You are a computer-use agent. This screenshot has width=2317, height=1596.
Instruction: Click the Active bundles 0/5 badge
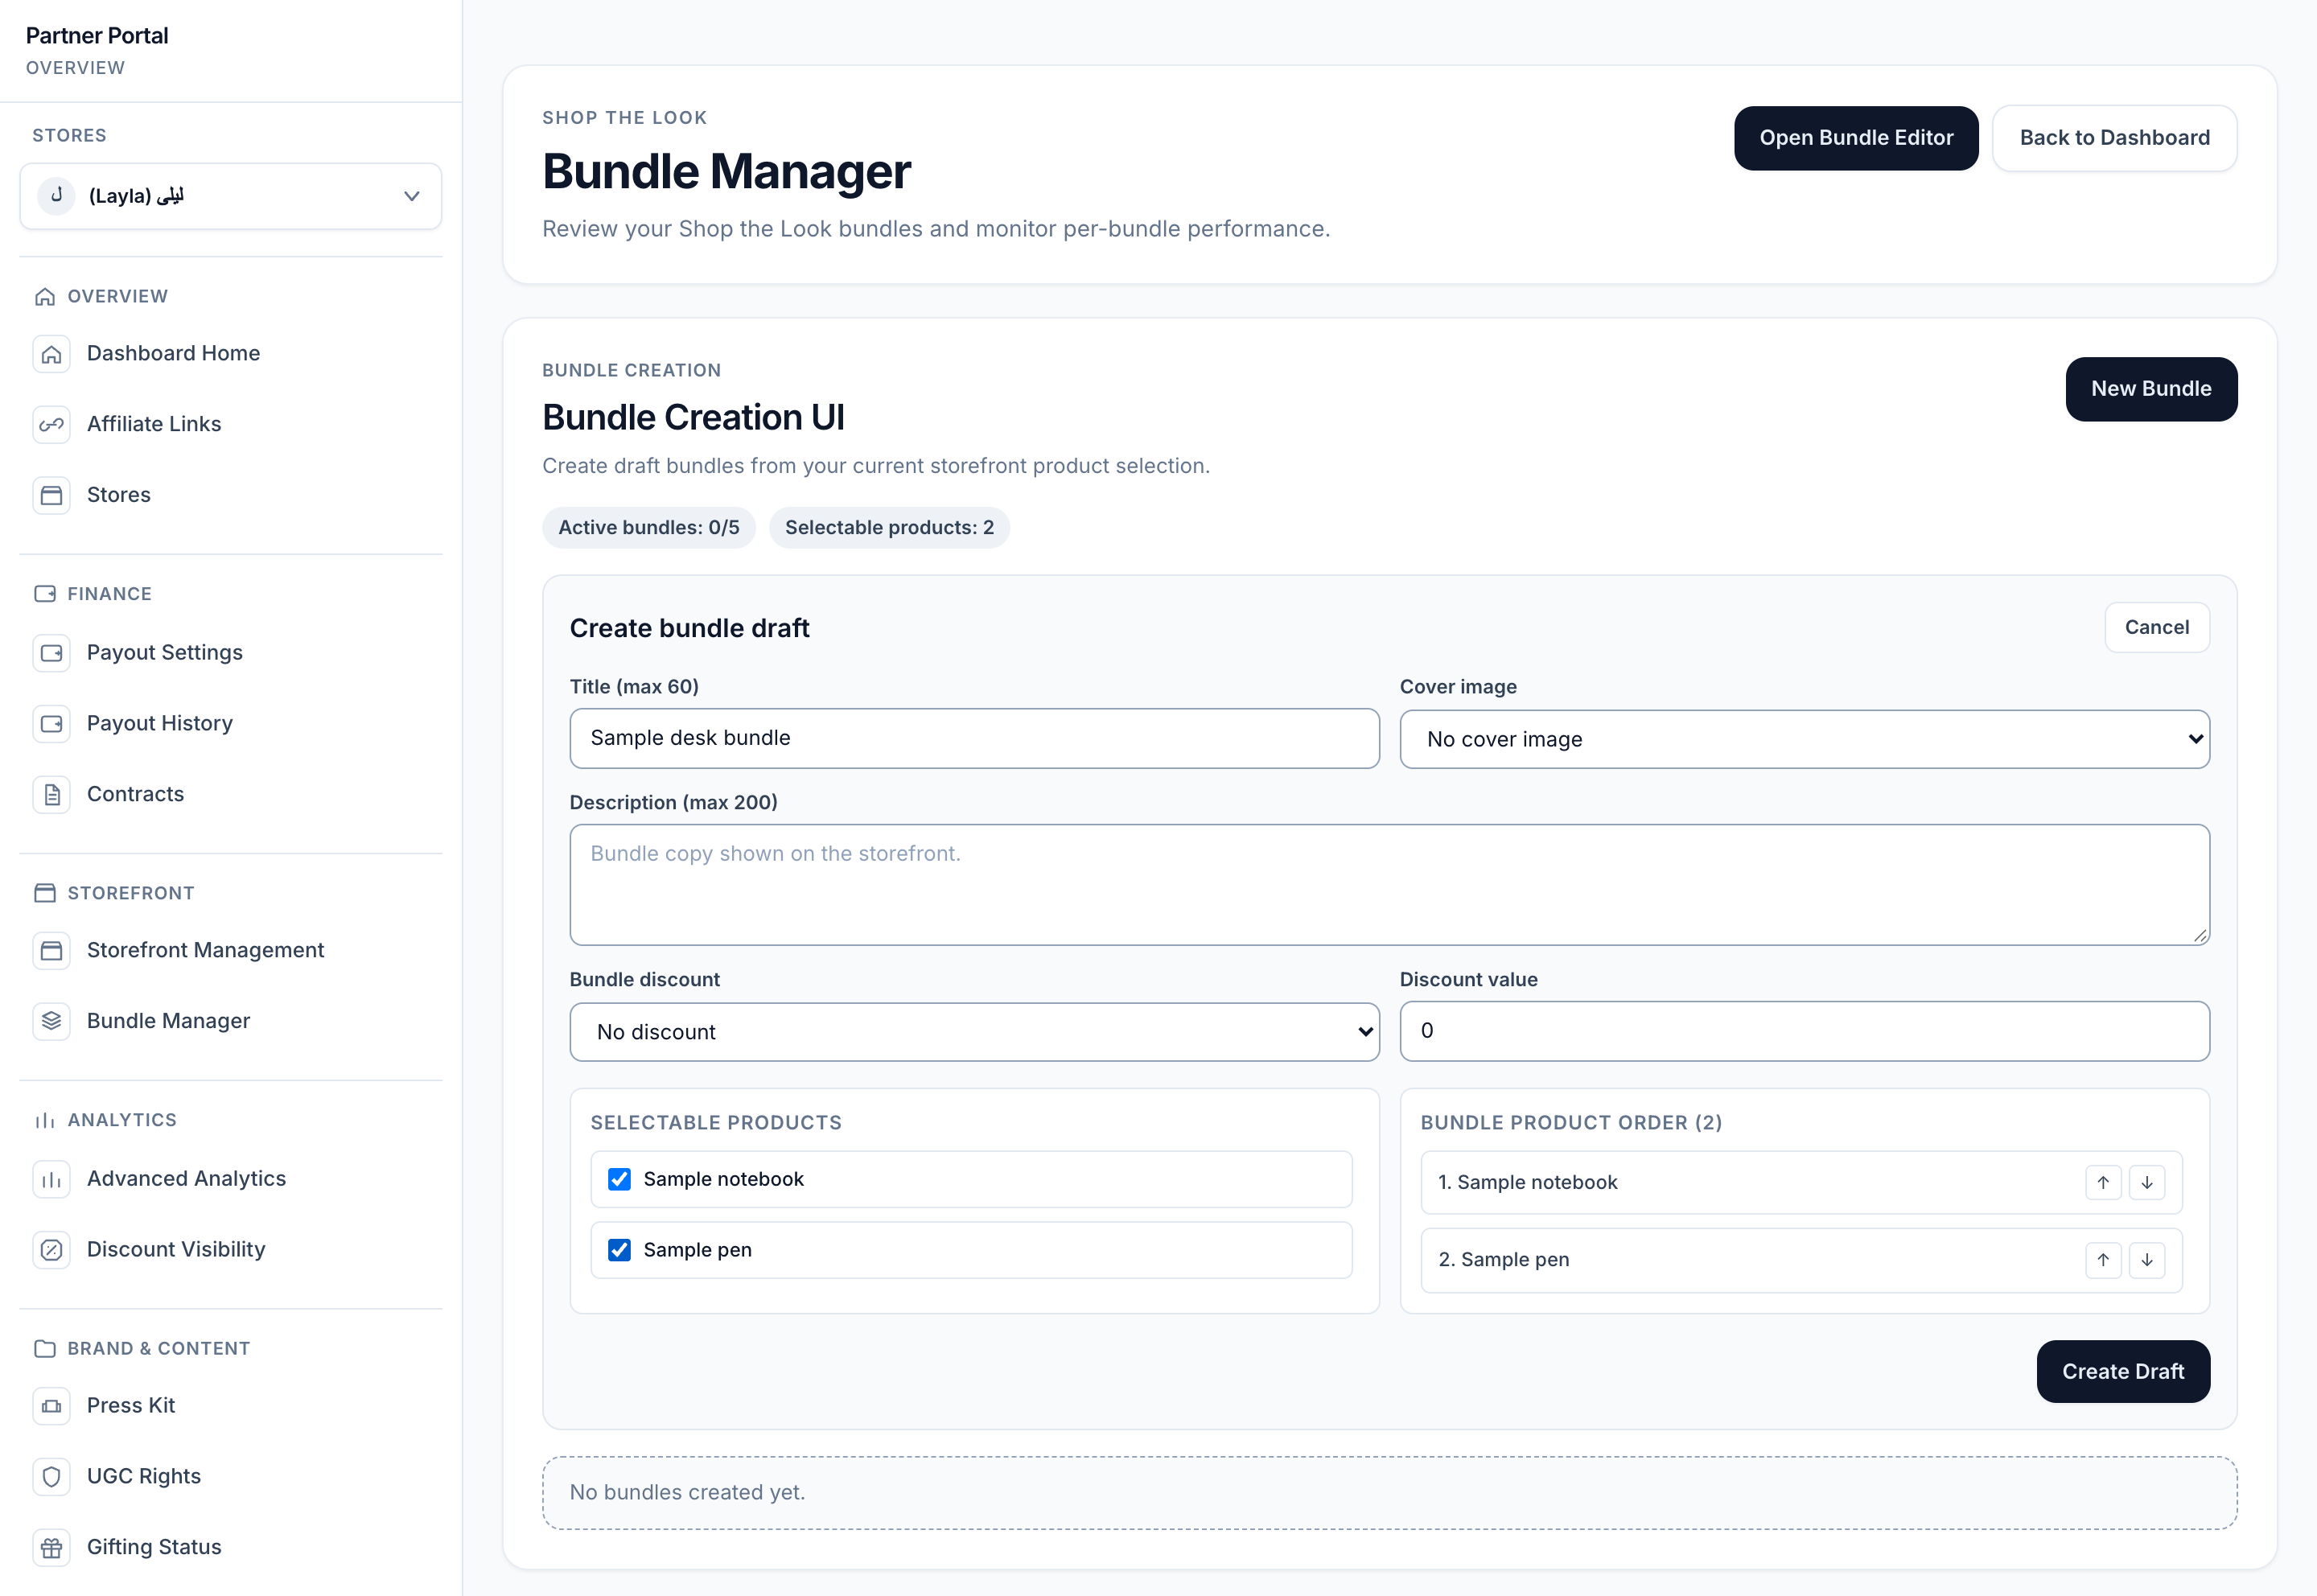pyautogui.click(x=648, y=528)
